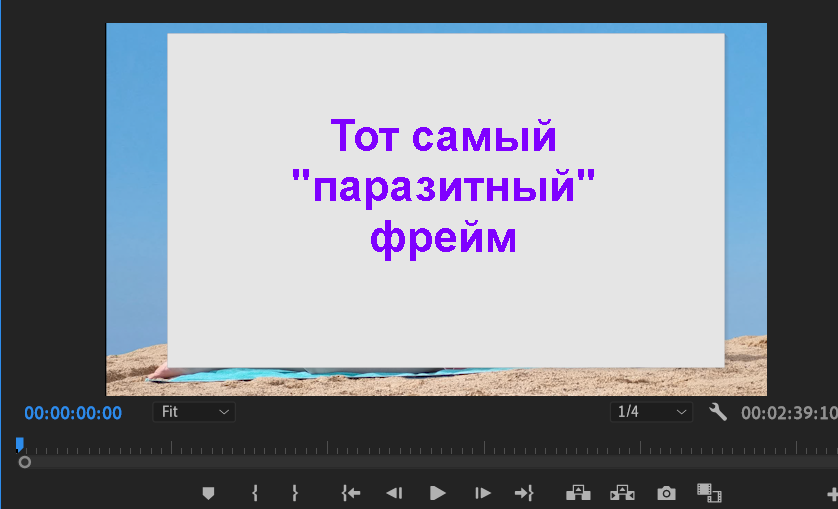
Task: Open the Fit zoom level dropdown
Action: tap(194, 412)
